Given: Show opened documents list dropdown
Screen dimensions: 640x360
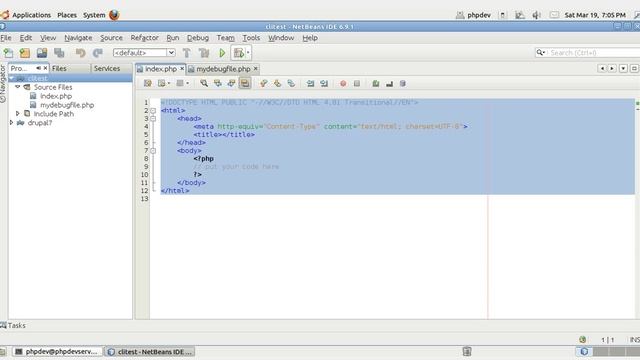Looking at the screenshot, I should 623,69.
